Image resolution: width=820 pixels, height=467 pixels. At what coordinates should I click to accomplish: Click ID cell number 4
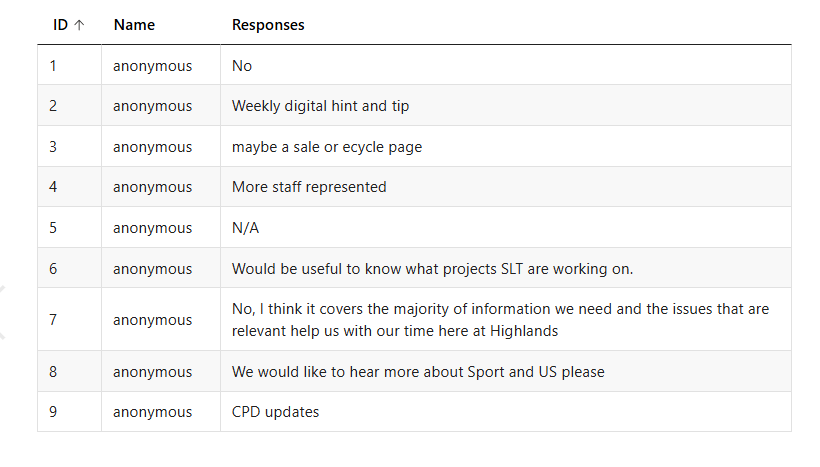53,187
